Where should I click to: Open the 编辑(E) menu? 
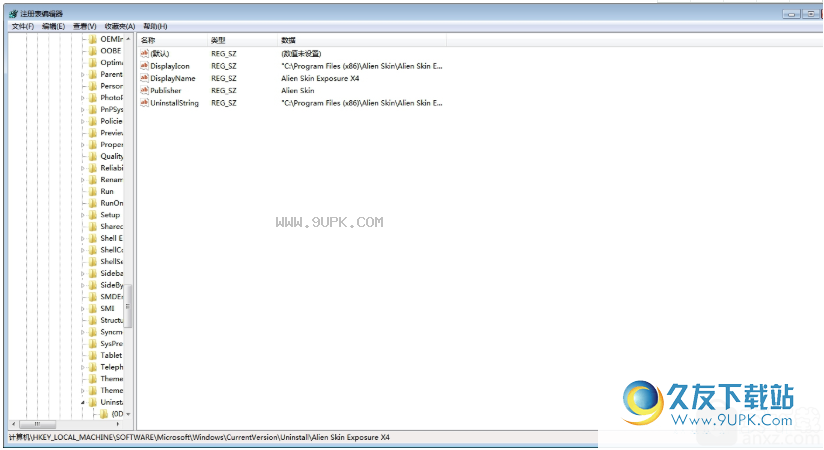[x=53, y=26]
